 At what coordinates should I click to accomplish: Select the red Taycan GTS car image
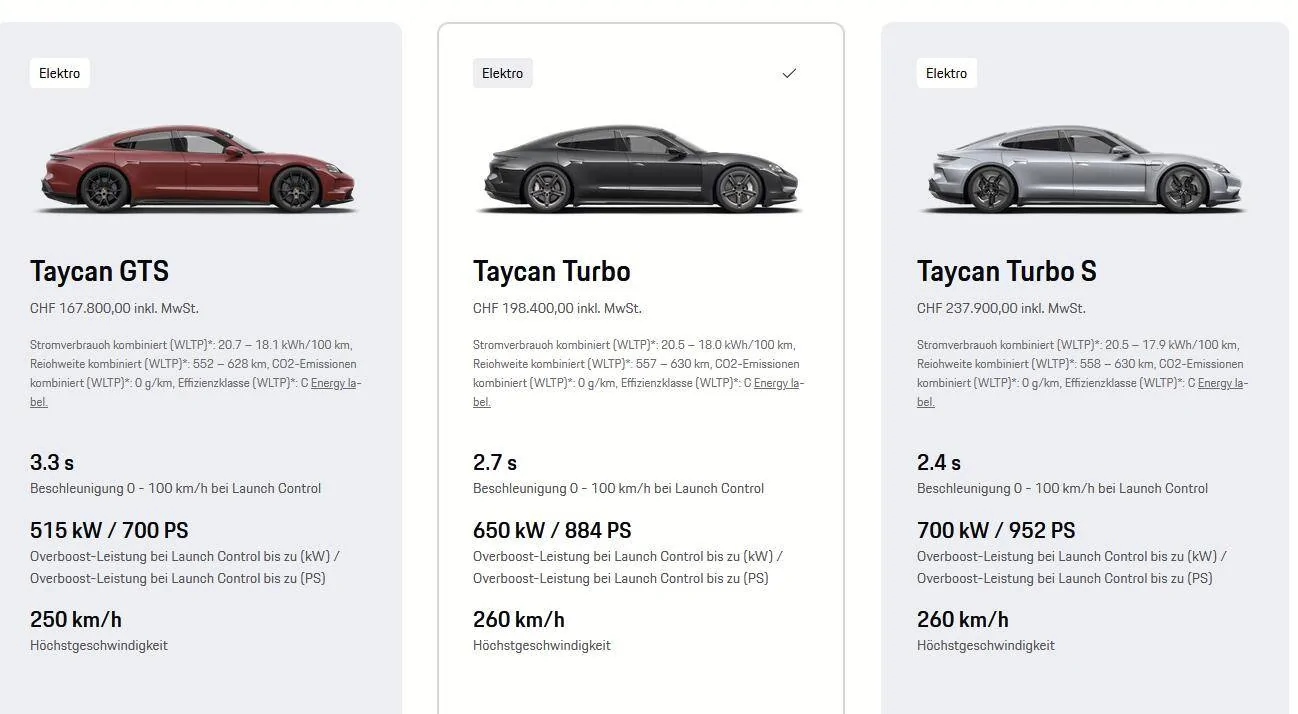[x=198, y=169]
